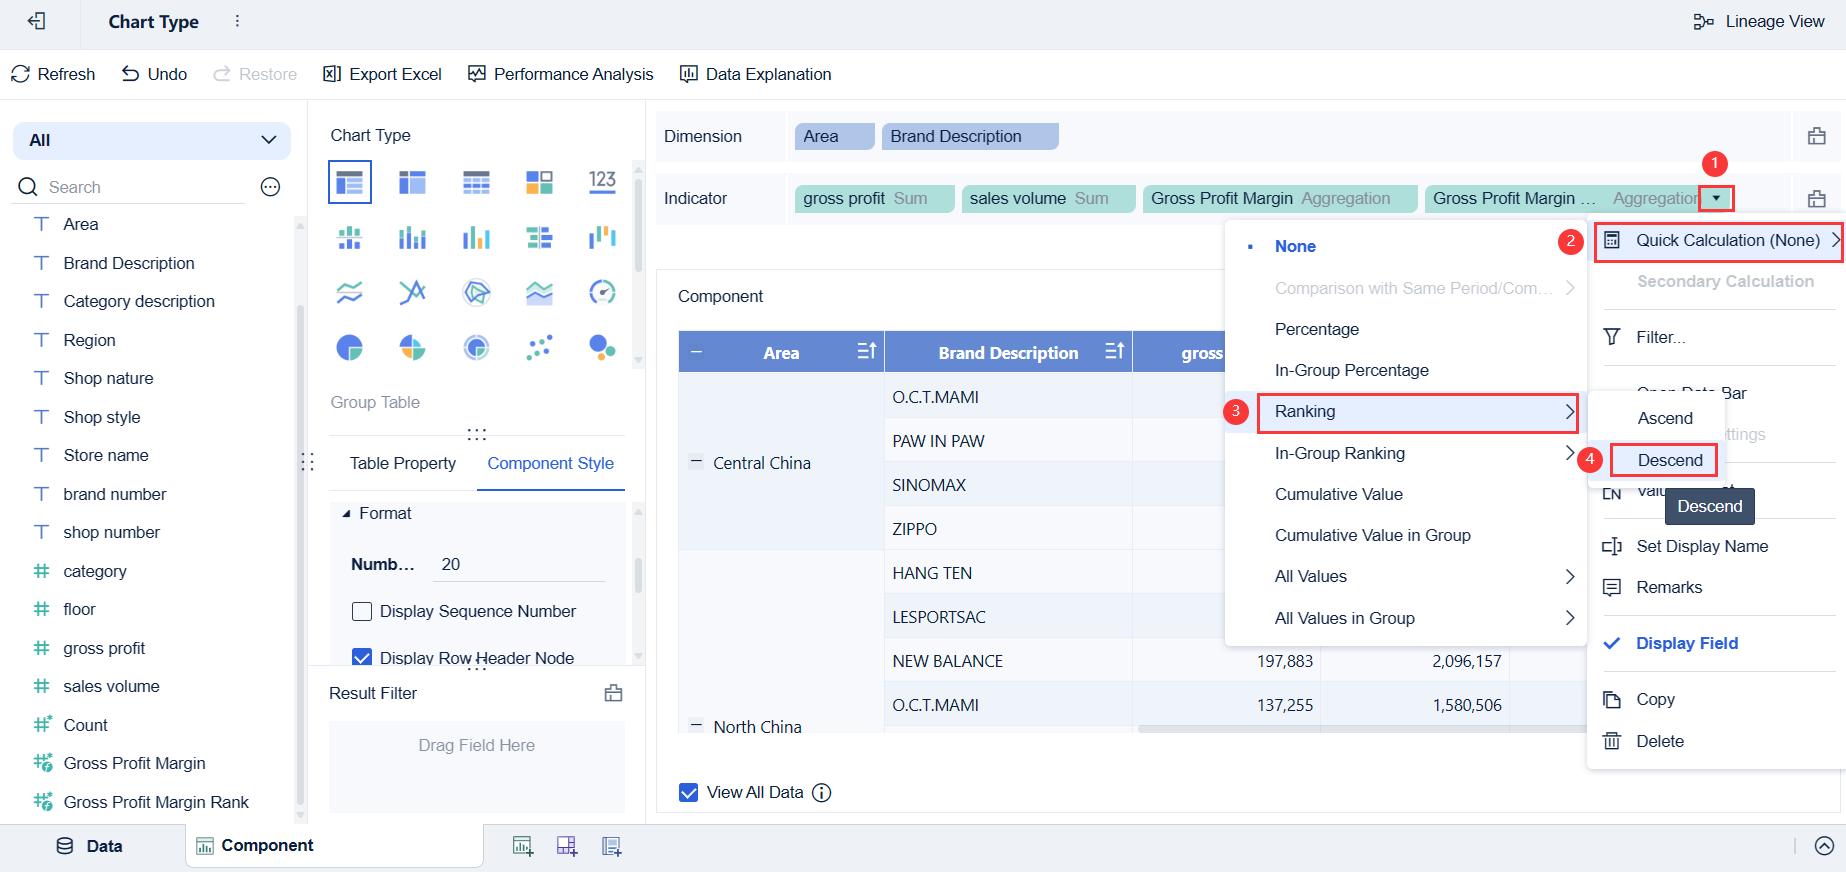
Task: Choose the KPI indicator card (123) chart type
Action: [602, 181]
